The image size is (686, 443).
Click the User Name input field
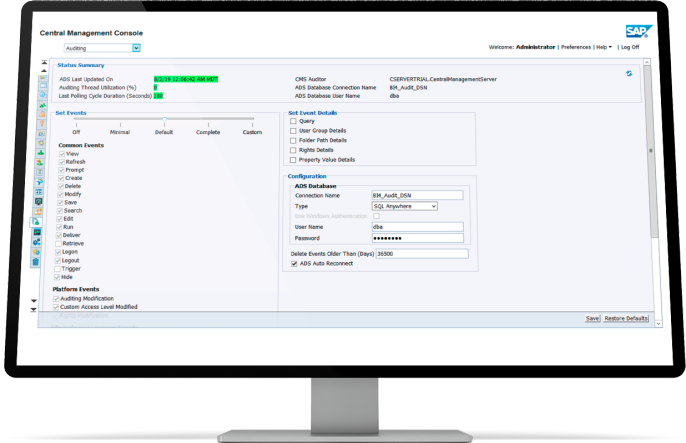[x=417, y=227]
